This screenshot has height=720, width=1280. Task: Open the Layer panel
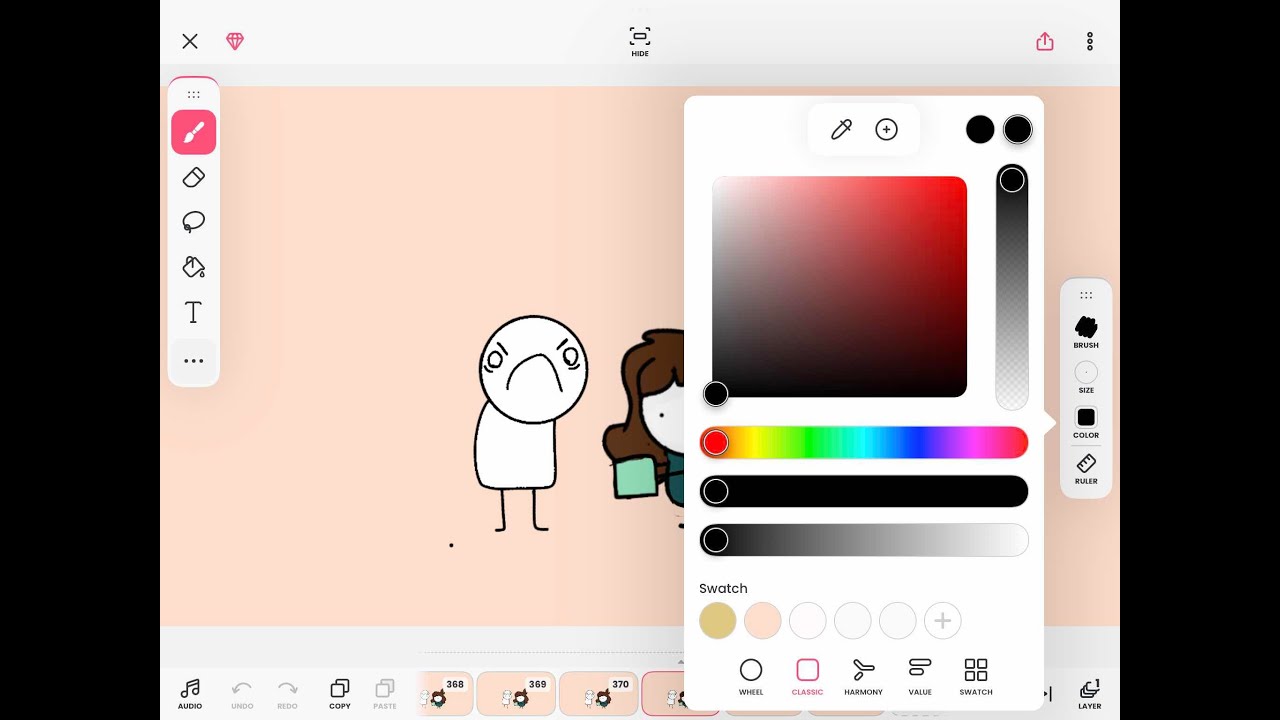click(1090, 693)
